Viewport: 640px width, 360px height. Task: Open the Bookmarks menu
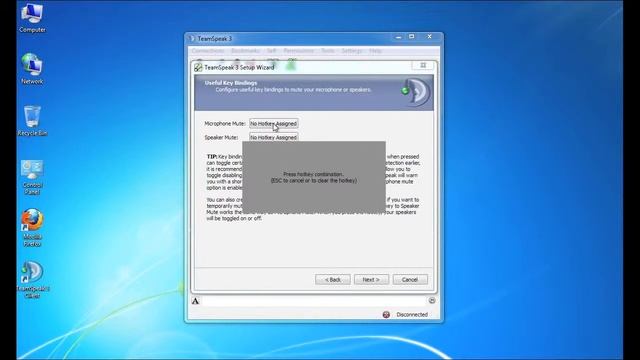245,51
